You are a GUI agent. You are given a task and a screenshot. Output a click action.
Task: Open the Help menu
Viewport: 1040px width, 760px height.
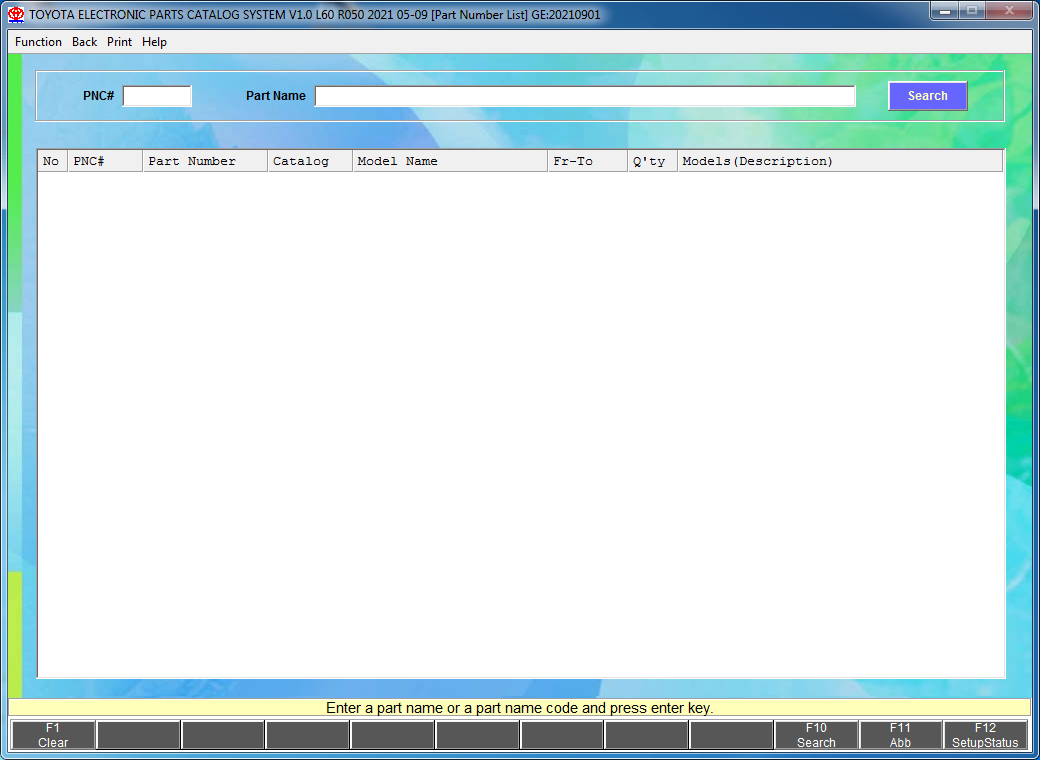(x=154, y=42)
